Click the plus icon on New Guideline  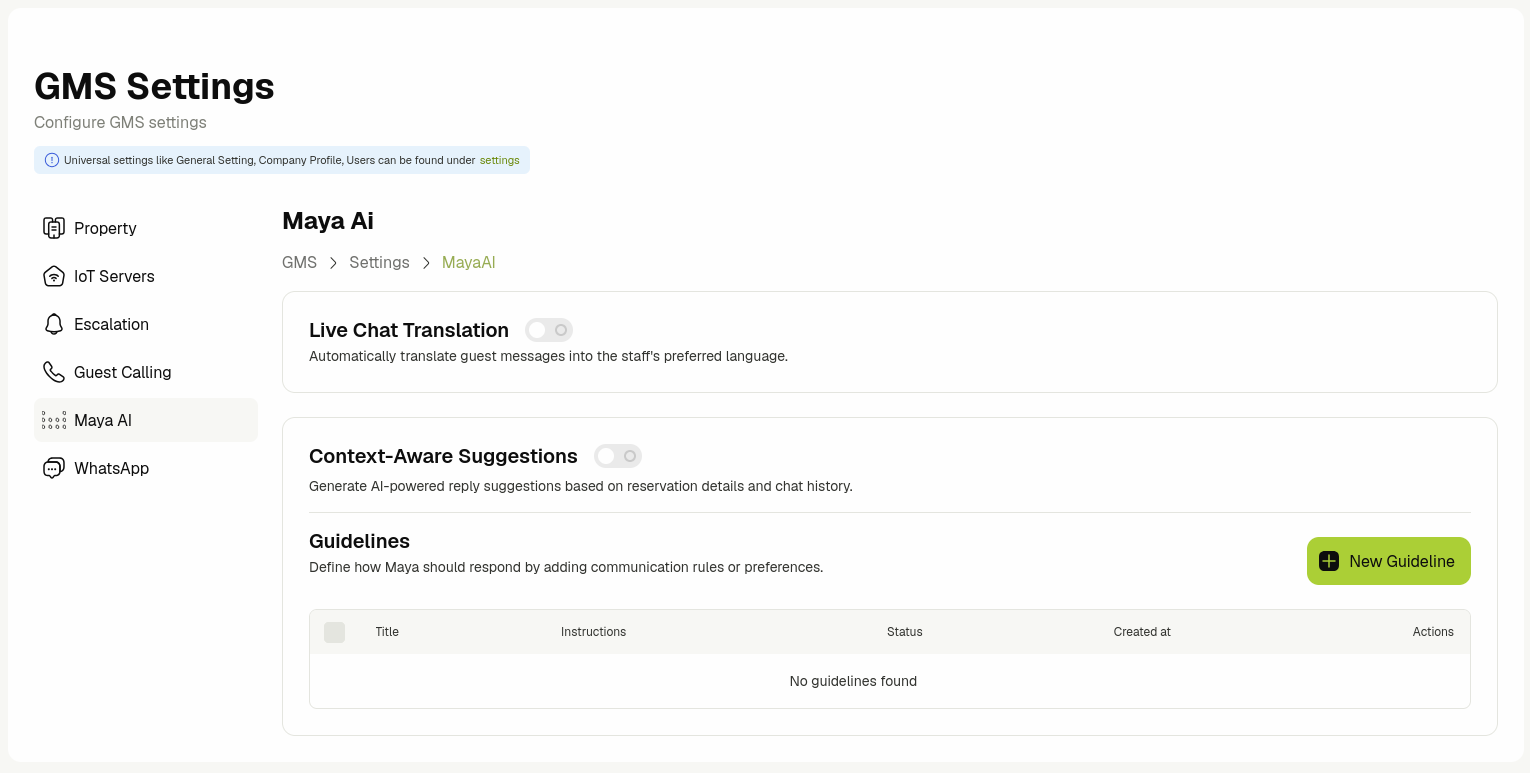coord(1329,561)
